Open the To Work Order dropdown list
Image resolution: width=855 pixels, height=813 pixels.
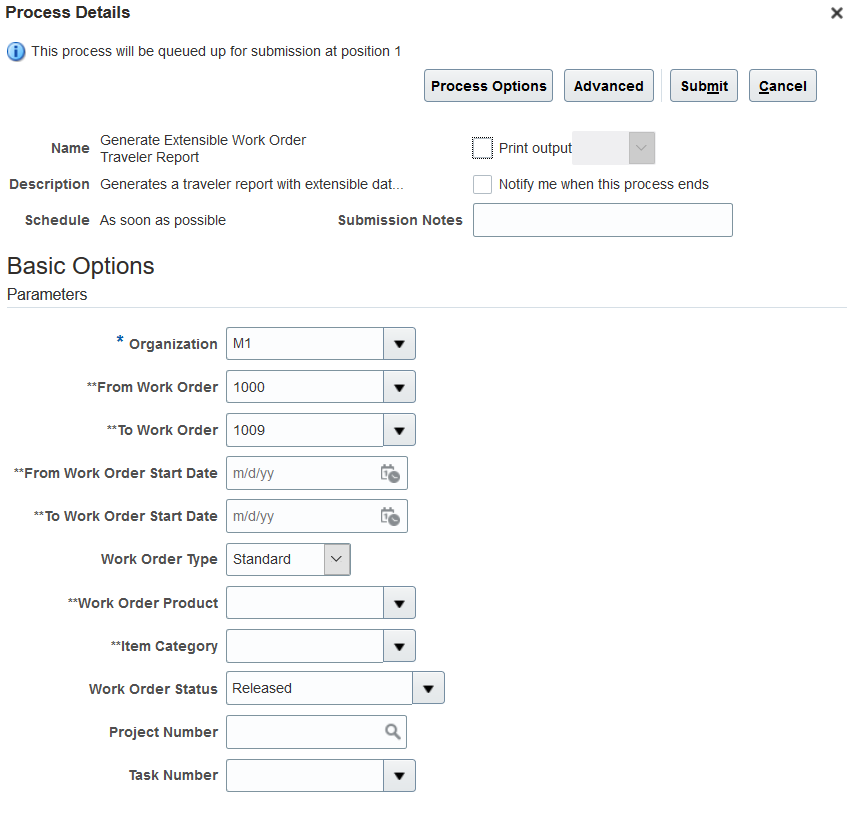(x=399, y=430)
